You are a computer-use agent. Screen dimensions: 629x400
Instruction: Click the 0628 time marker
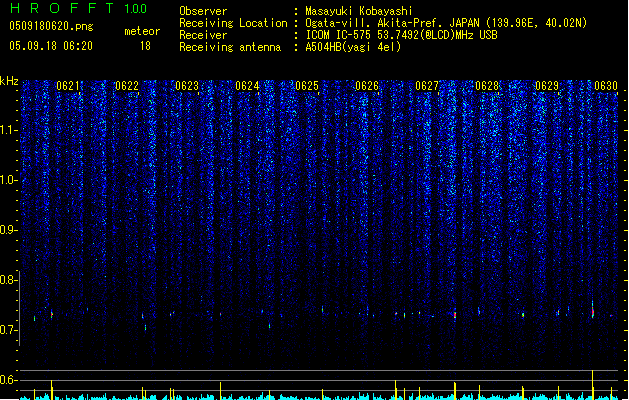pyautogui.click(x=487, y=86)
